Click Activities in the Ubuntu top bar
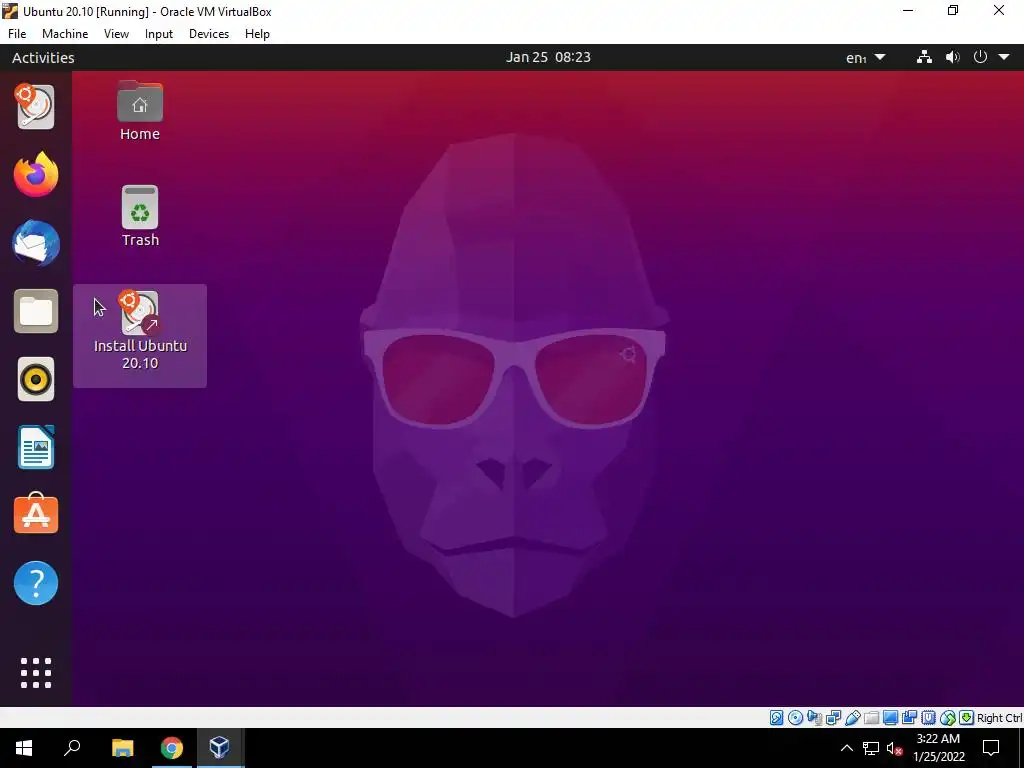The image size is (1024, 768). click(x=43, y=57)
